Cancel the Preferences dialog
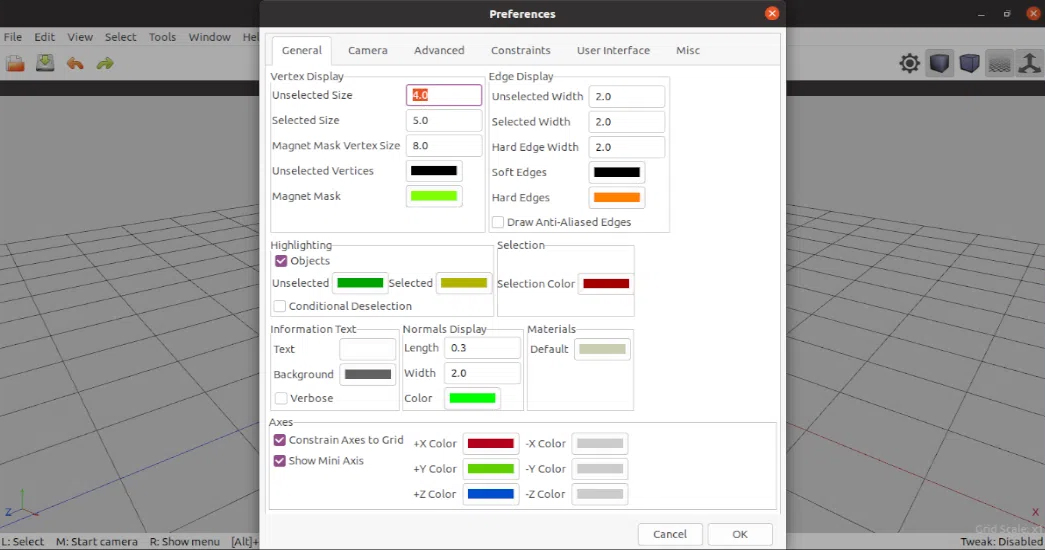1045x550 pixels. tap(670, 534)
